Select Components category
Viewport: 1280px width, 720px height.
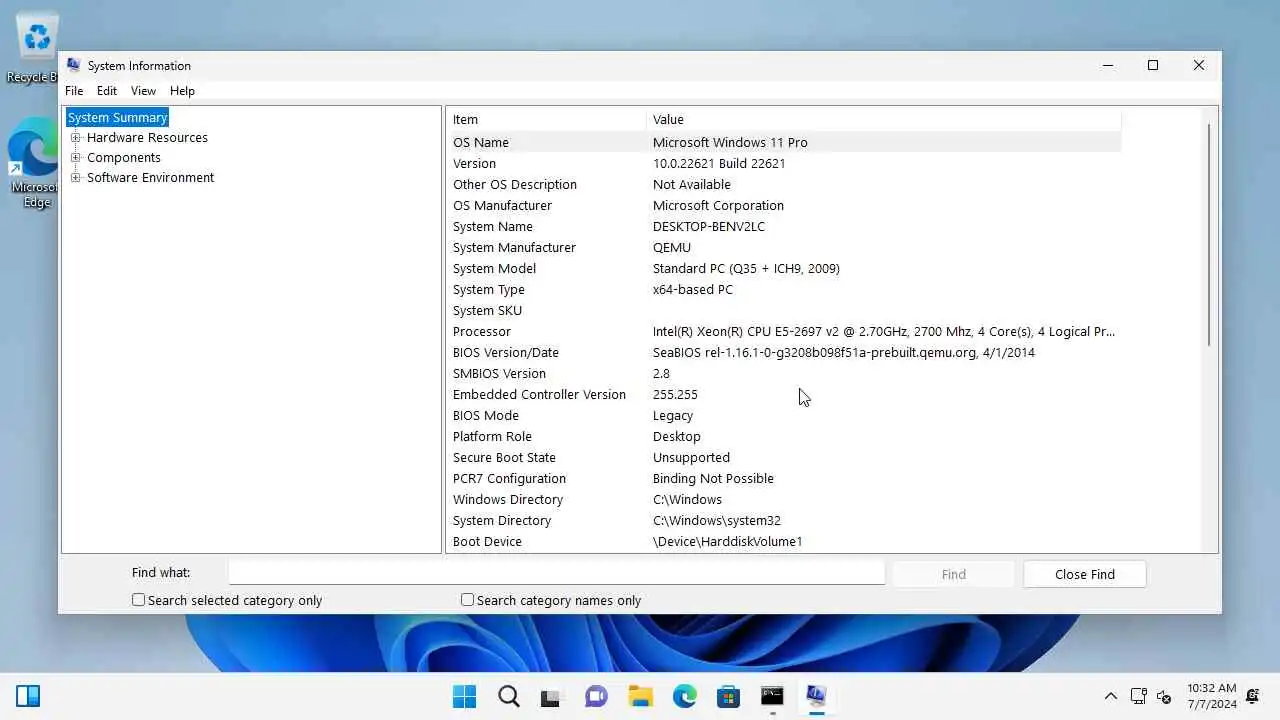pos(124,157)
